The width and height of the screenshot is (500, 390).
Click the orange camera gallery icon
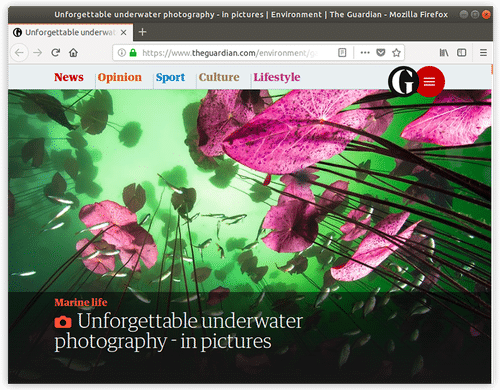pos(63,322)
